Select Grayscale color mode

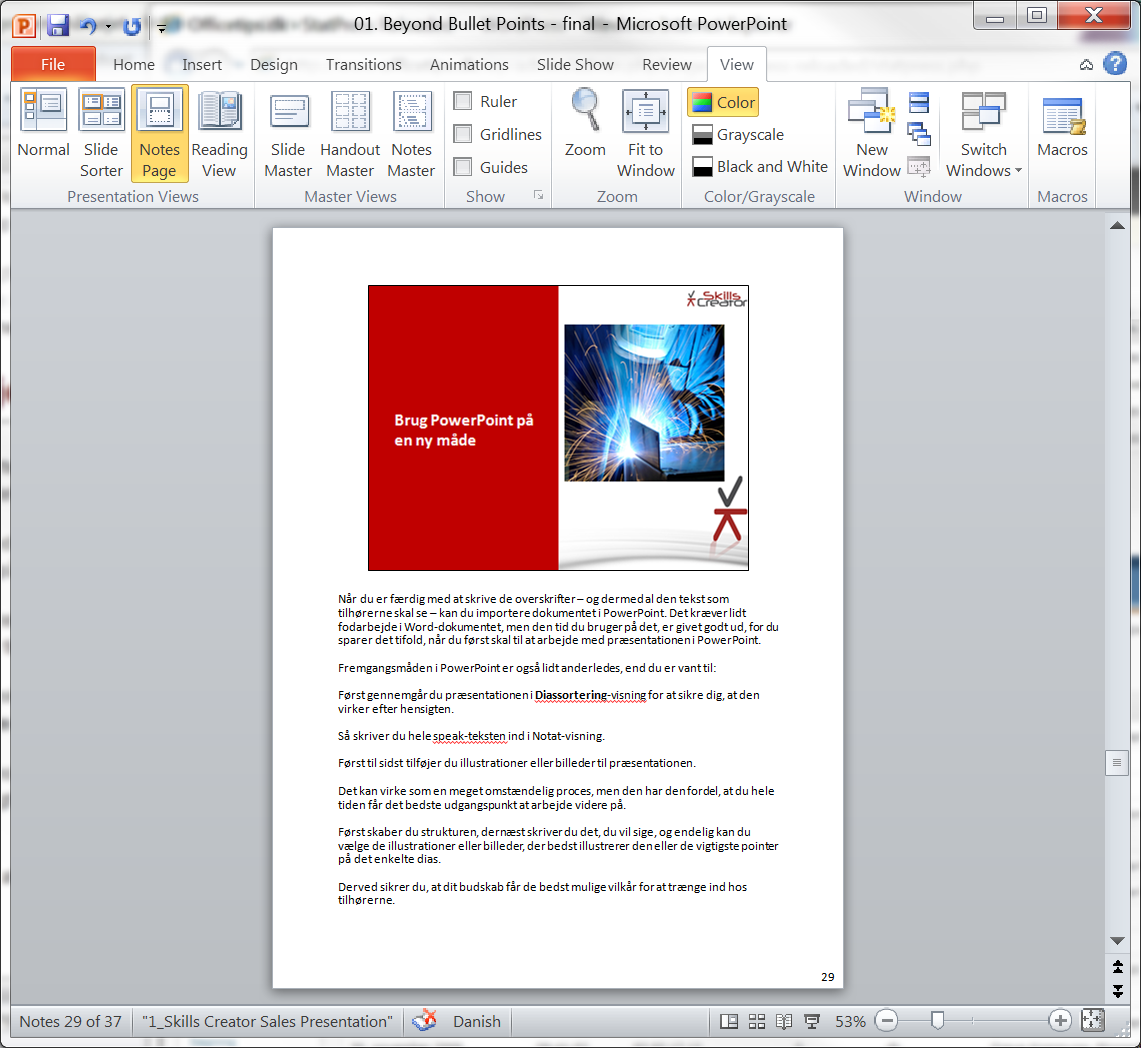(738, 134)
